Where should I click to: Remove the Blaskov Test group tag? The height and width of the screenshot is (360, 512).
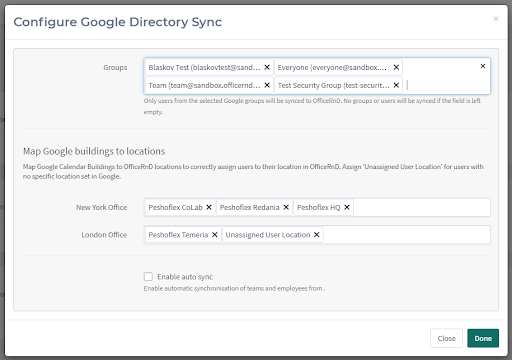[x=267, y=67]
